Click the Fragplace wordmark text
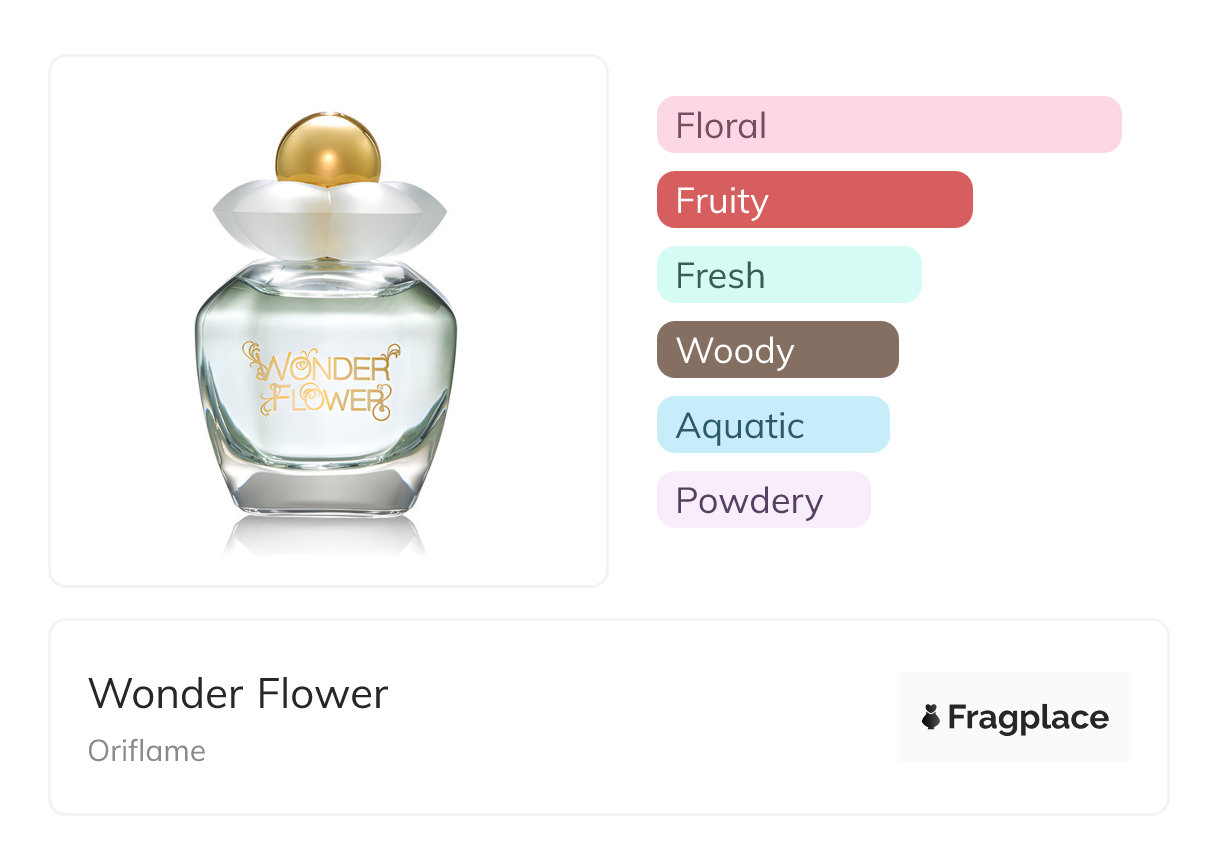The height and width of the screenshot is (864, 1218). [1028, 718]
